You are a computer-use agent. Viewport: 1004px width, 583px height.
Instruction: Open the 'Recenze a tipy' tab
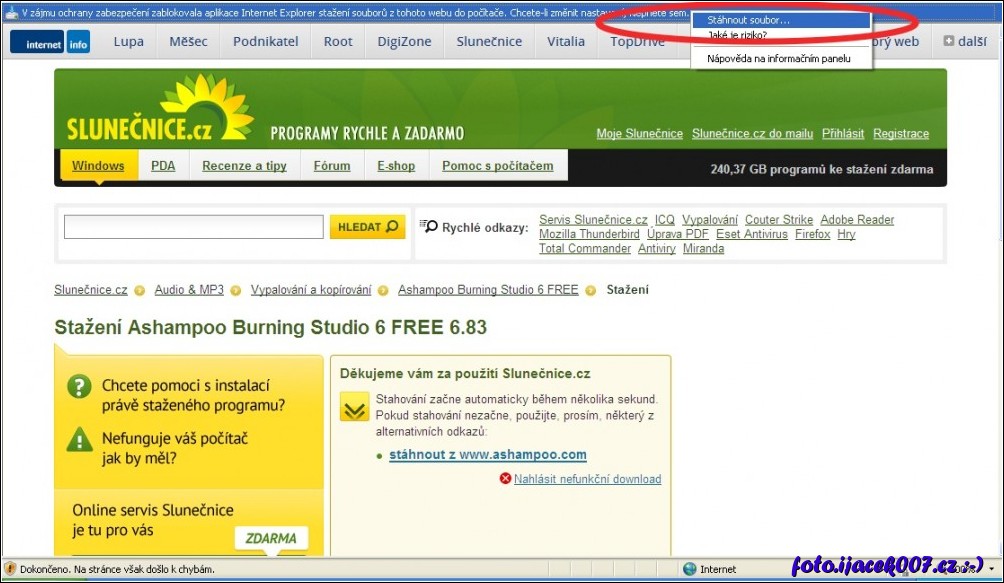point(244,166)
